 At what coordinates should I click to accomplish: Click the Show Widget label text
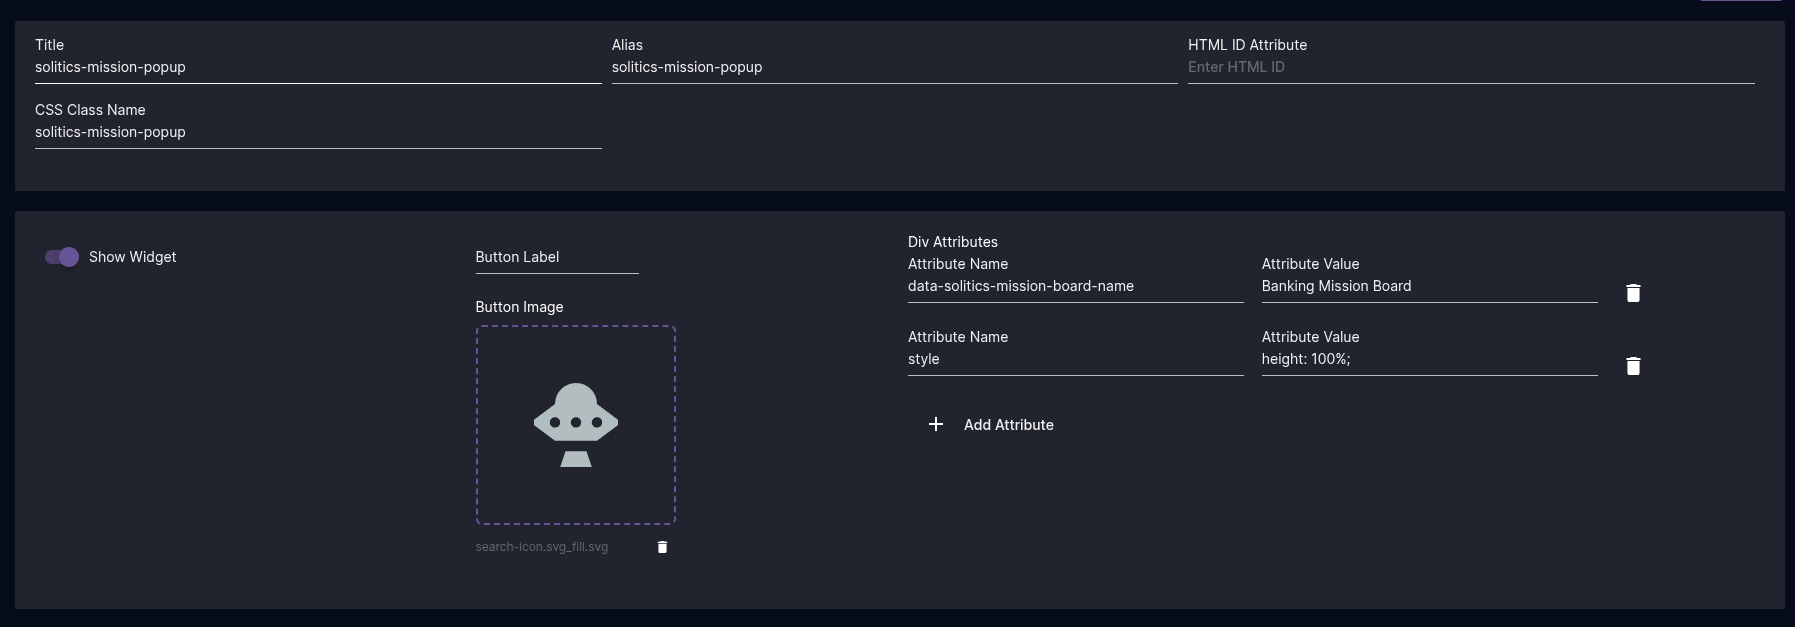point(133,257)
